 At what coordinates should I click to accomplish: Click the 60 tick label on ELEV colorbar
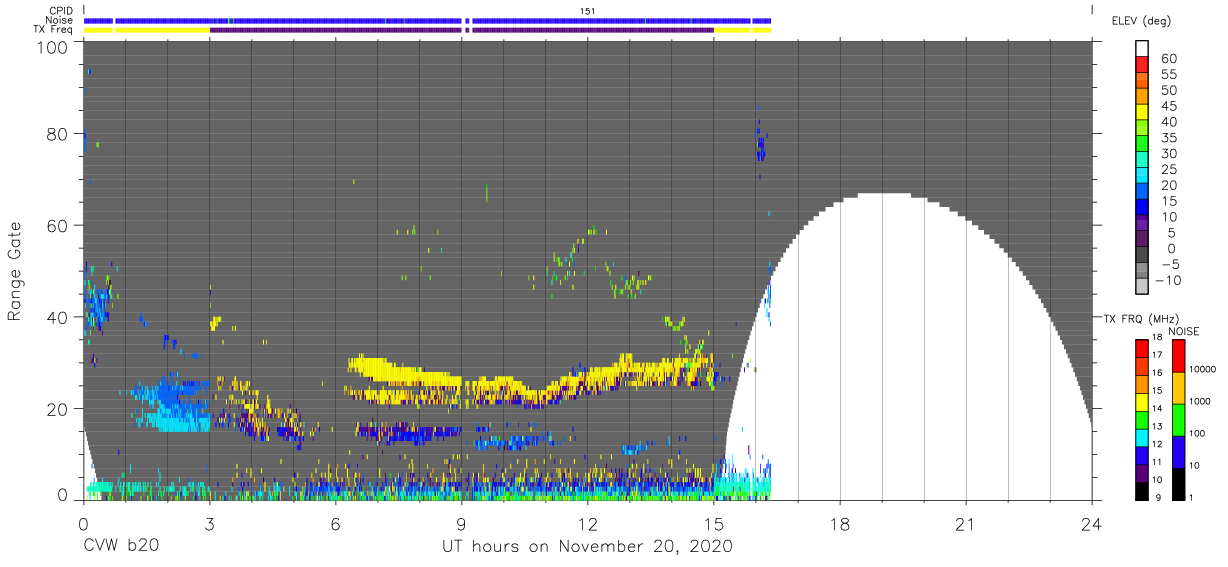(x=1168, y=59)
